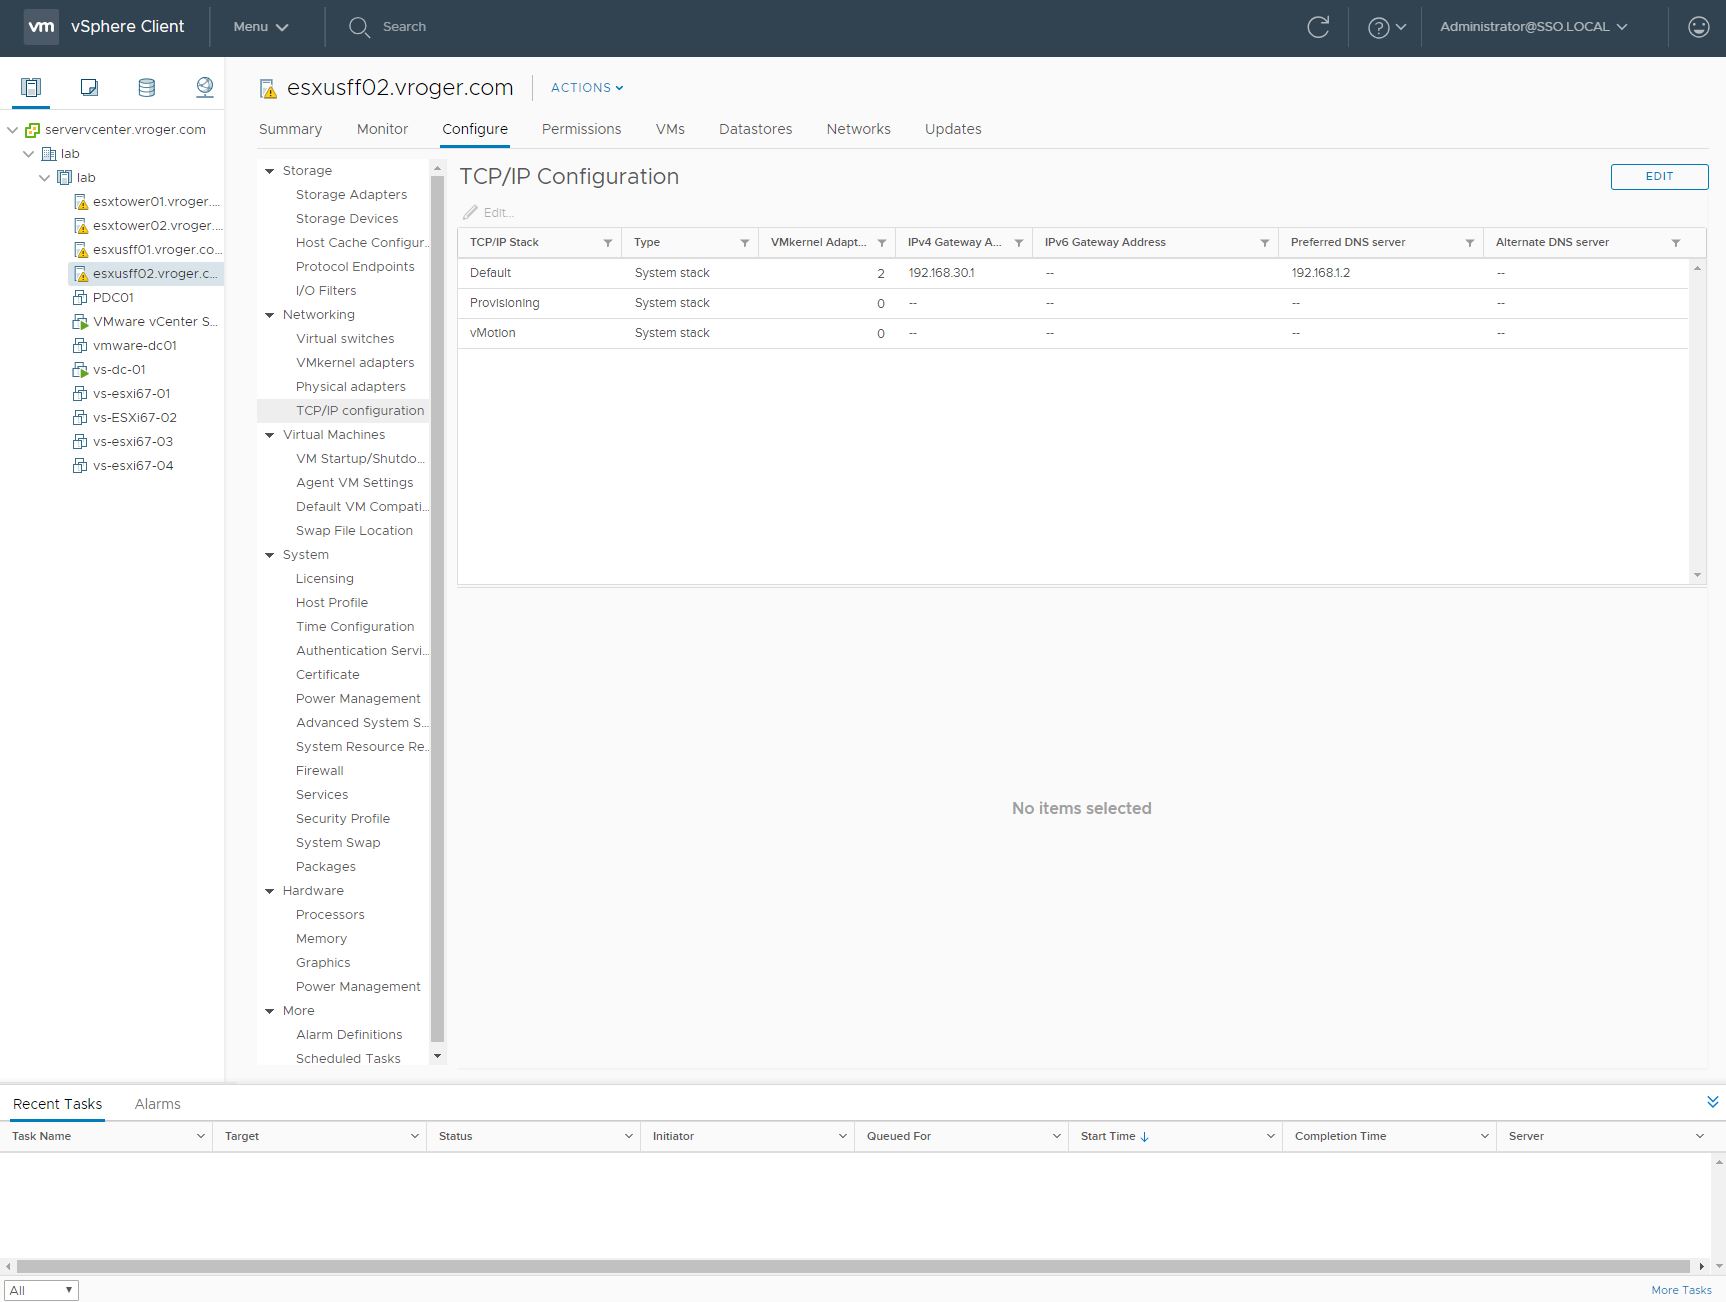Select the Default TCP/IP stack row

1073,273
